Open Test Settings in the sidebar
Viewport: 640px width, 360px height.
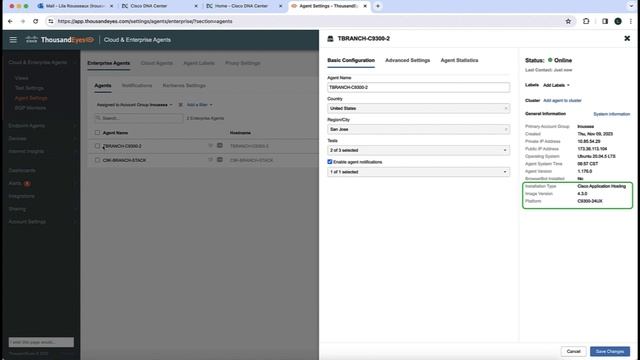[29, 88]
